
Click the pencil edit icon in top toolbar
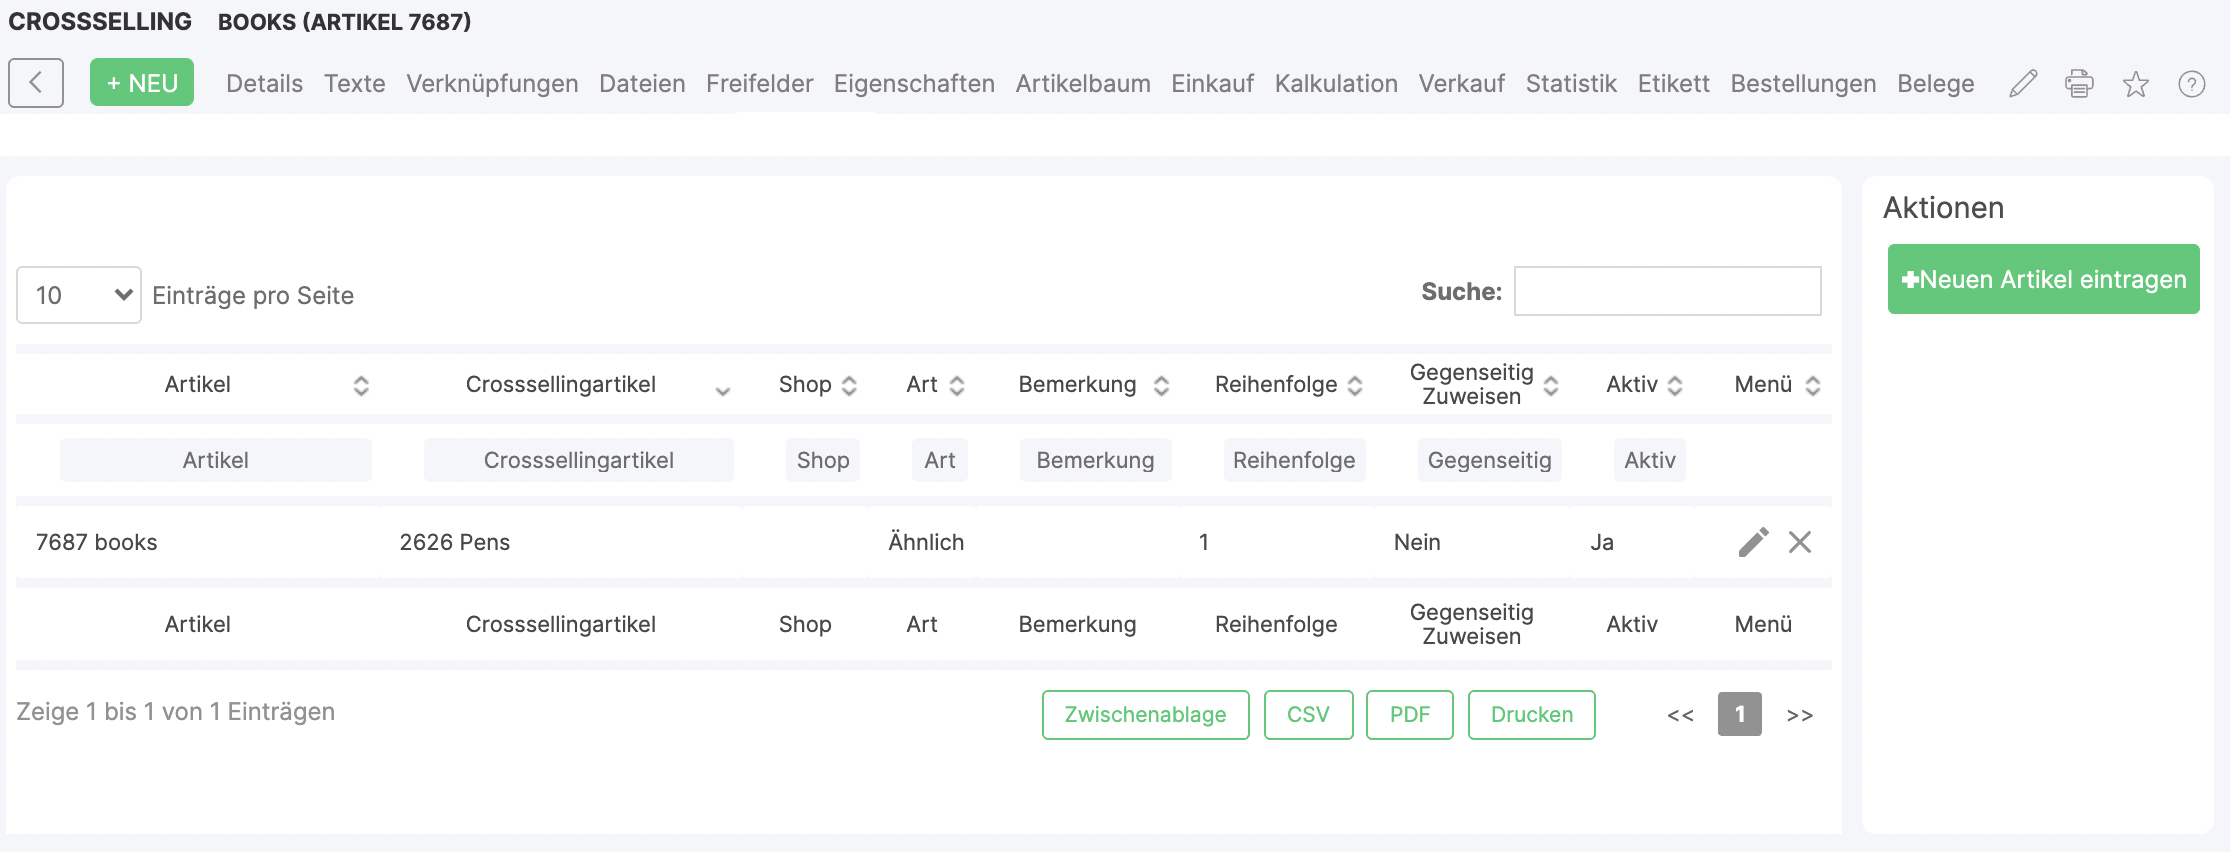2023,83
